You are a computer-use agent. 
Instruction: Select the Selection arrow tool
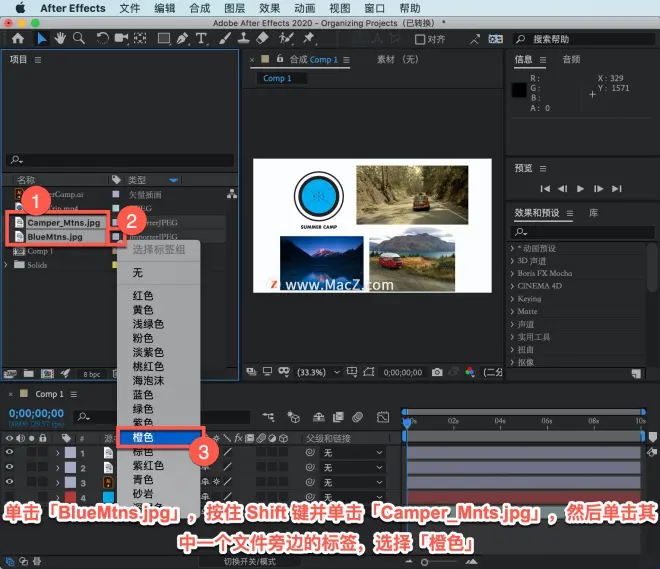click(41, 39)
